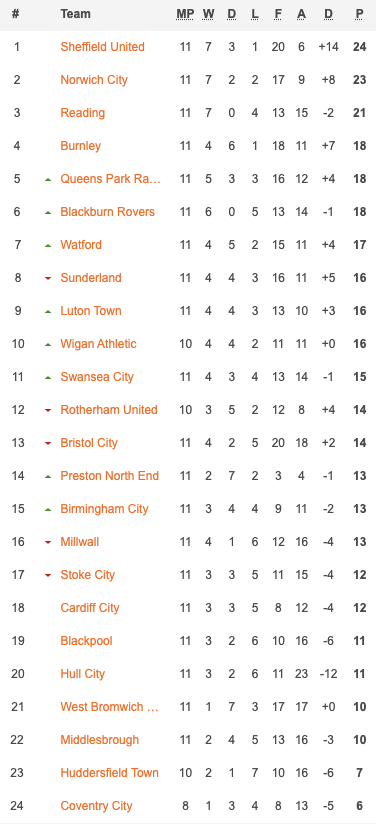Open the Watford team page
This screenshot has width=376, height=824.
click(81, 245)
